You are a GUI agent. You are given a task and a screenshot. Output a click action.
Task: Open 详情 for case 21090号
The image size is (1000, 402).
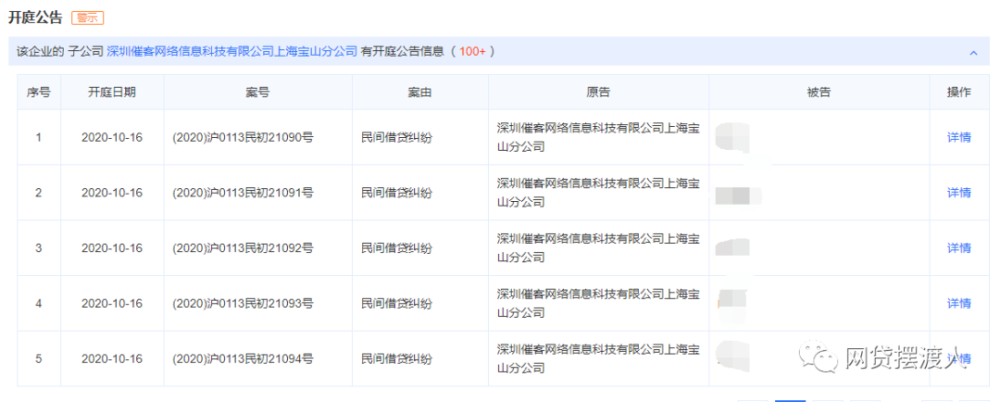pos(959,137)
